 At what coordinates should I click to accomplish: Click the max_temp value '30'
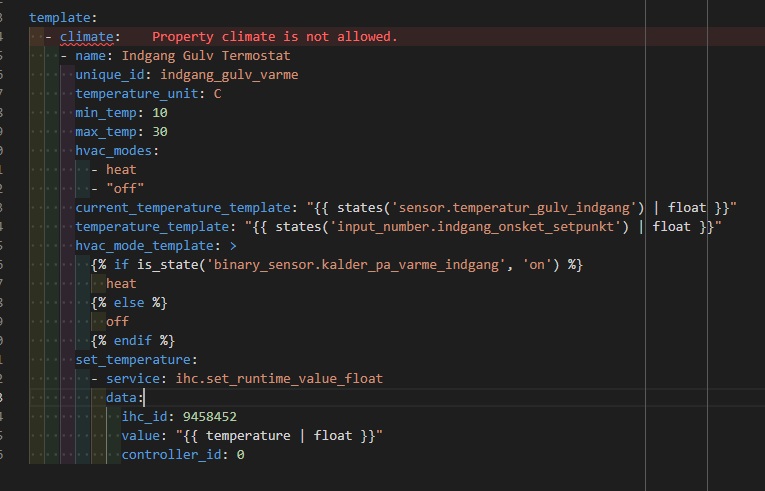click(160, 132)
